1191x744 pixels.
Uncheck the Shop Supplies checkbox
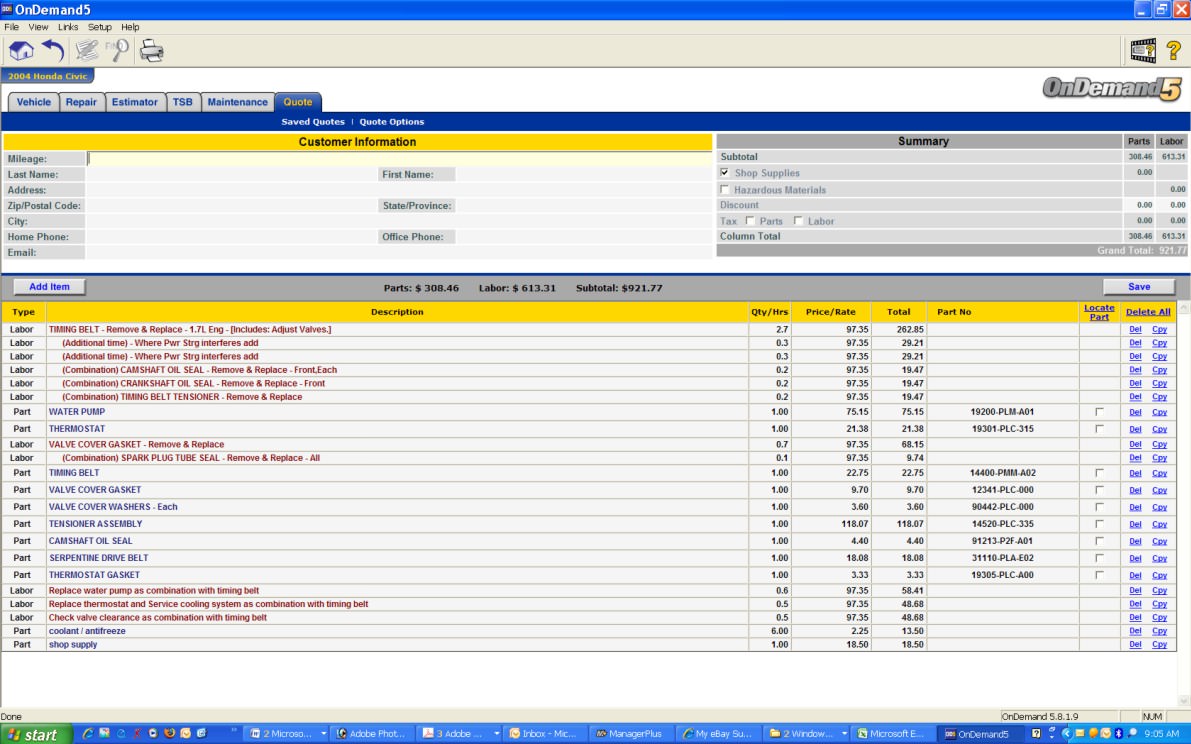725,173
